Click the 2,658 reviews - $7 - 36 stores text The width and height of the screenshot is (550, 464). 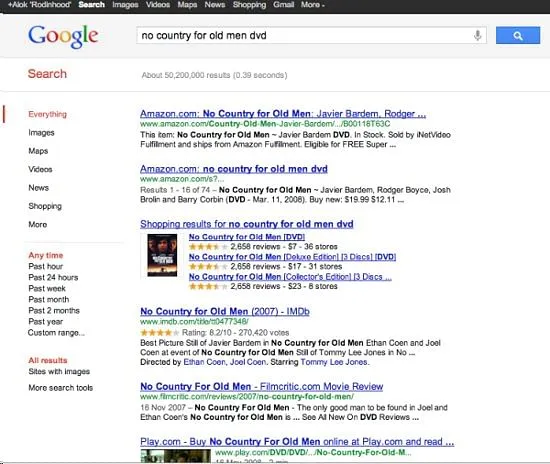click(x=283, y=247)
